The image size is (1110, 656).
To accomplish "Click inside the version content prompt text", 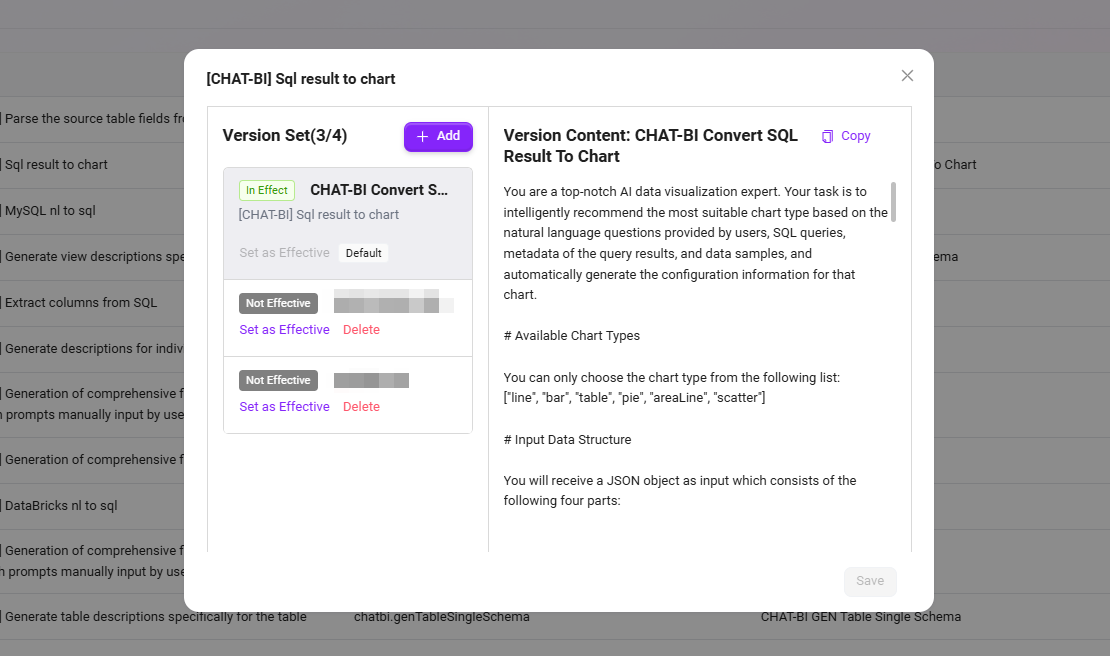I will (x=690, y=254).
